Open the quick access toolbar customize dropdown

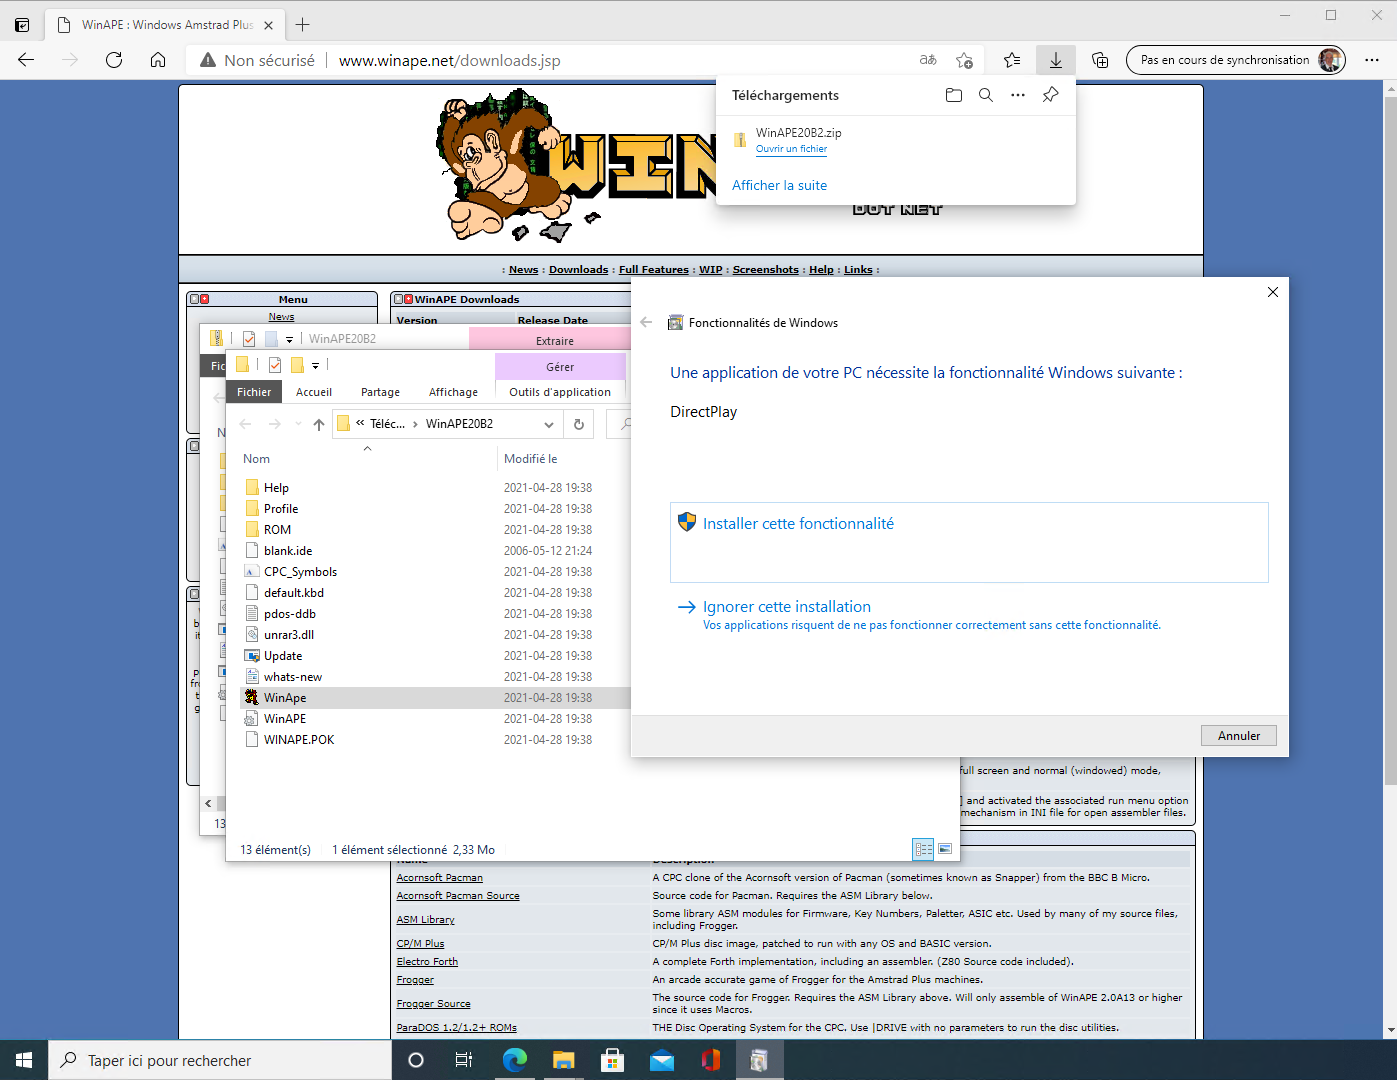(315, 366)
